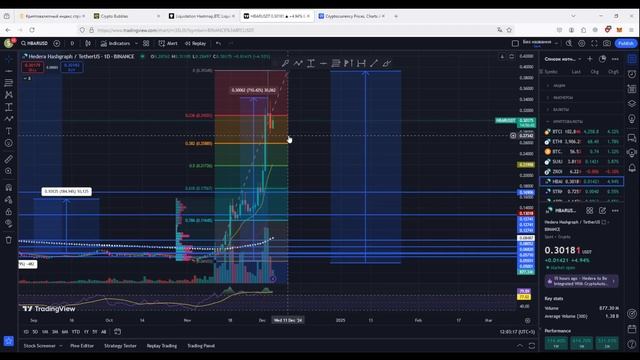This screenshot has height=360, width=640.
Task: Take a chart snapshot with the camera icon
Action: pos(607,43)
